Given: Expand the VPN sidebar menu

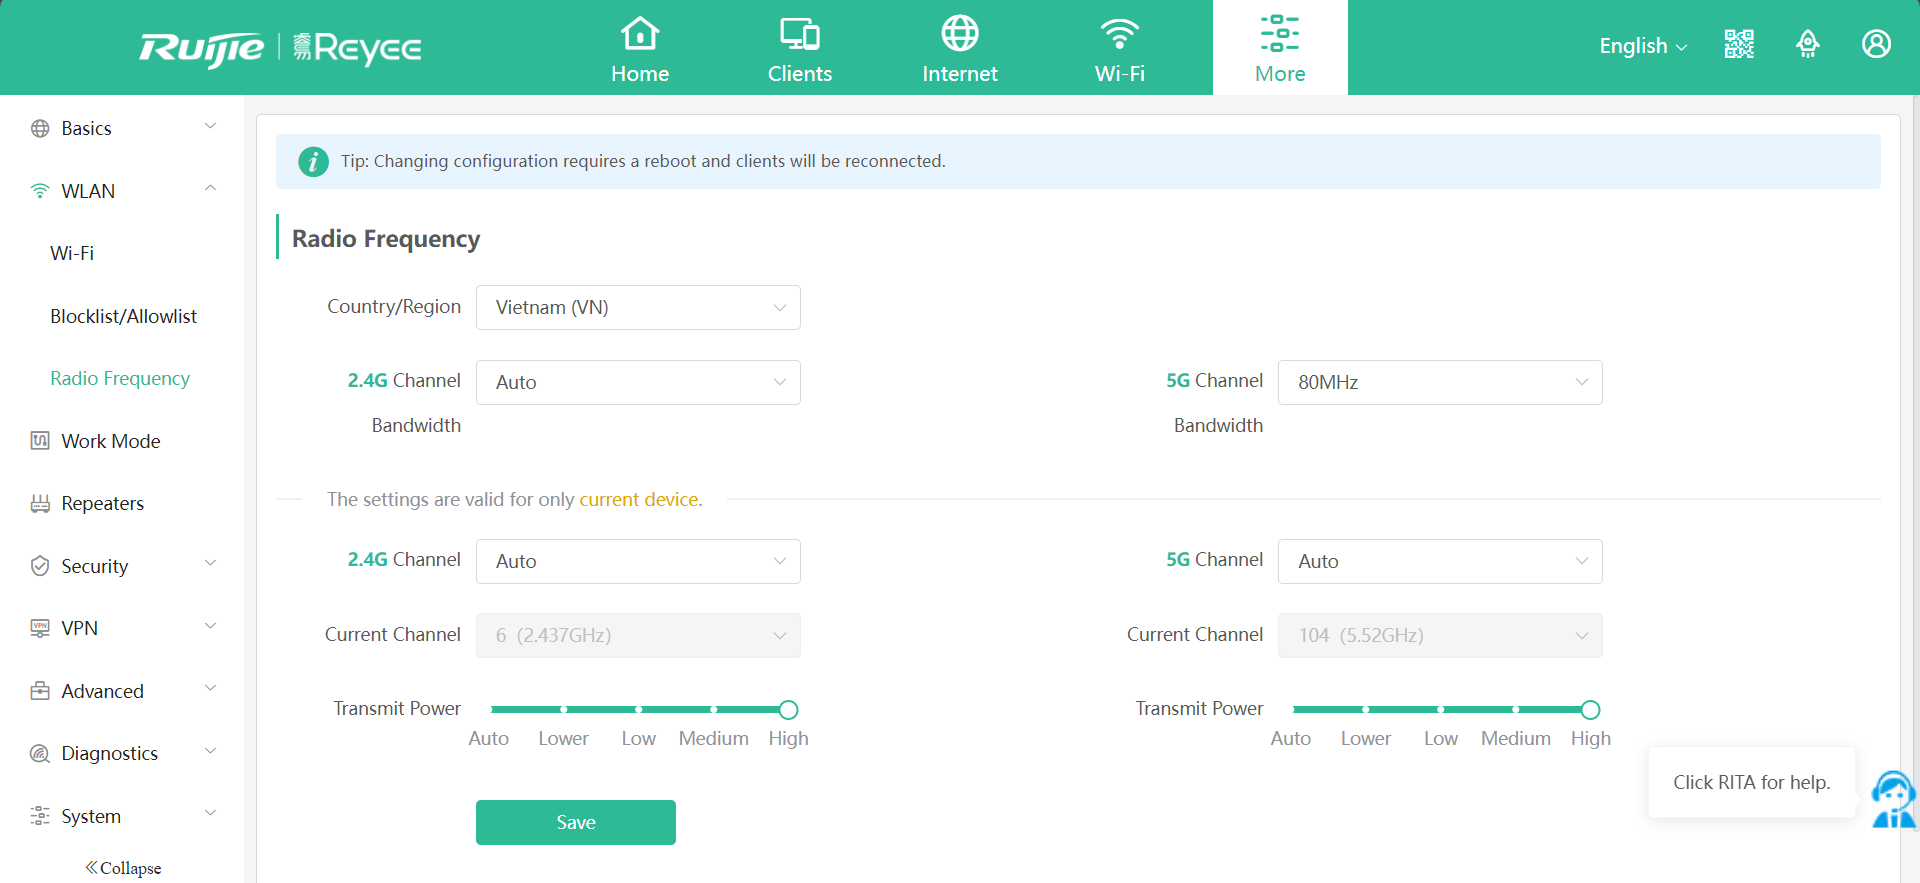Looking at the screenshot, I should point(122,628).
